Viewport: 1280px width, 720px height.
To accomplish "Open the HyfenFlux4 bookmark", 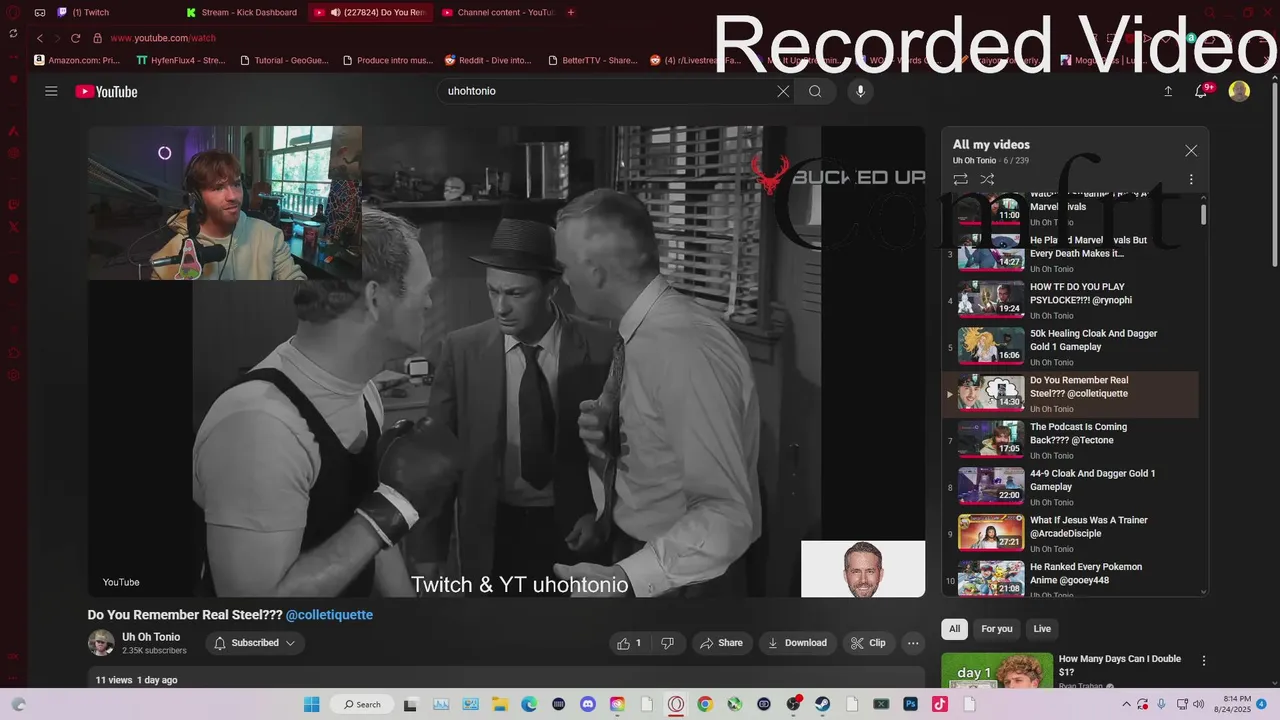I will (181, 60).
